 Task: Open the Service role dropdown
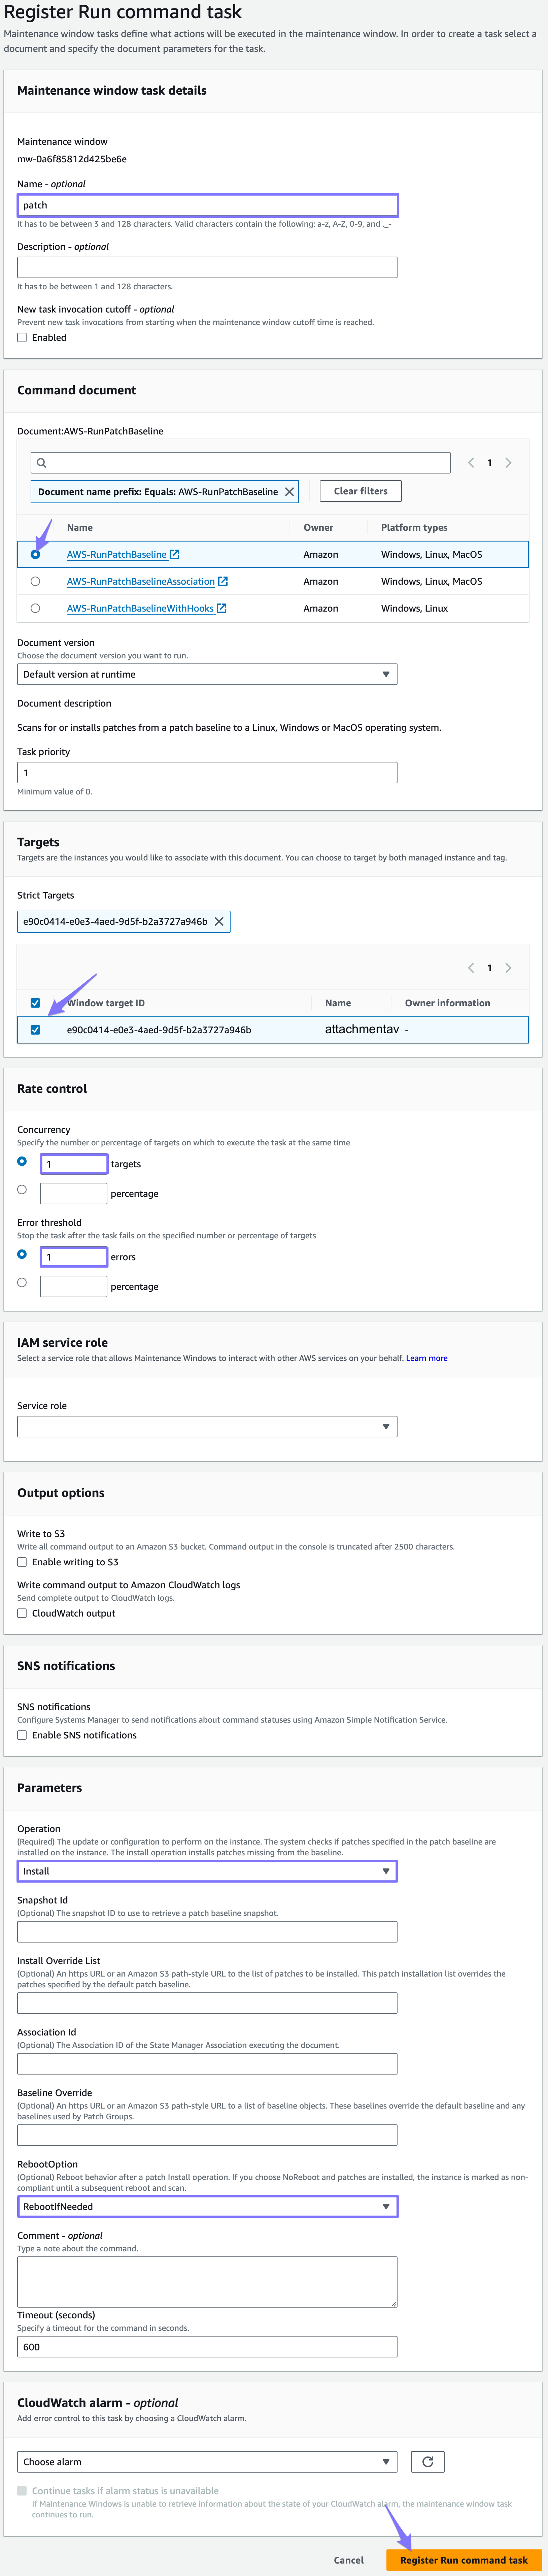coord(207,1427)
